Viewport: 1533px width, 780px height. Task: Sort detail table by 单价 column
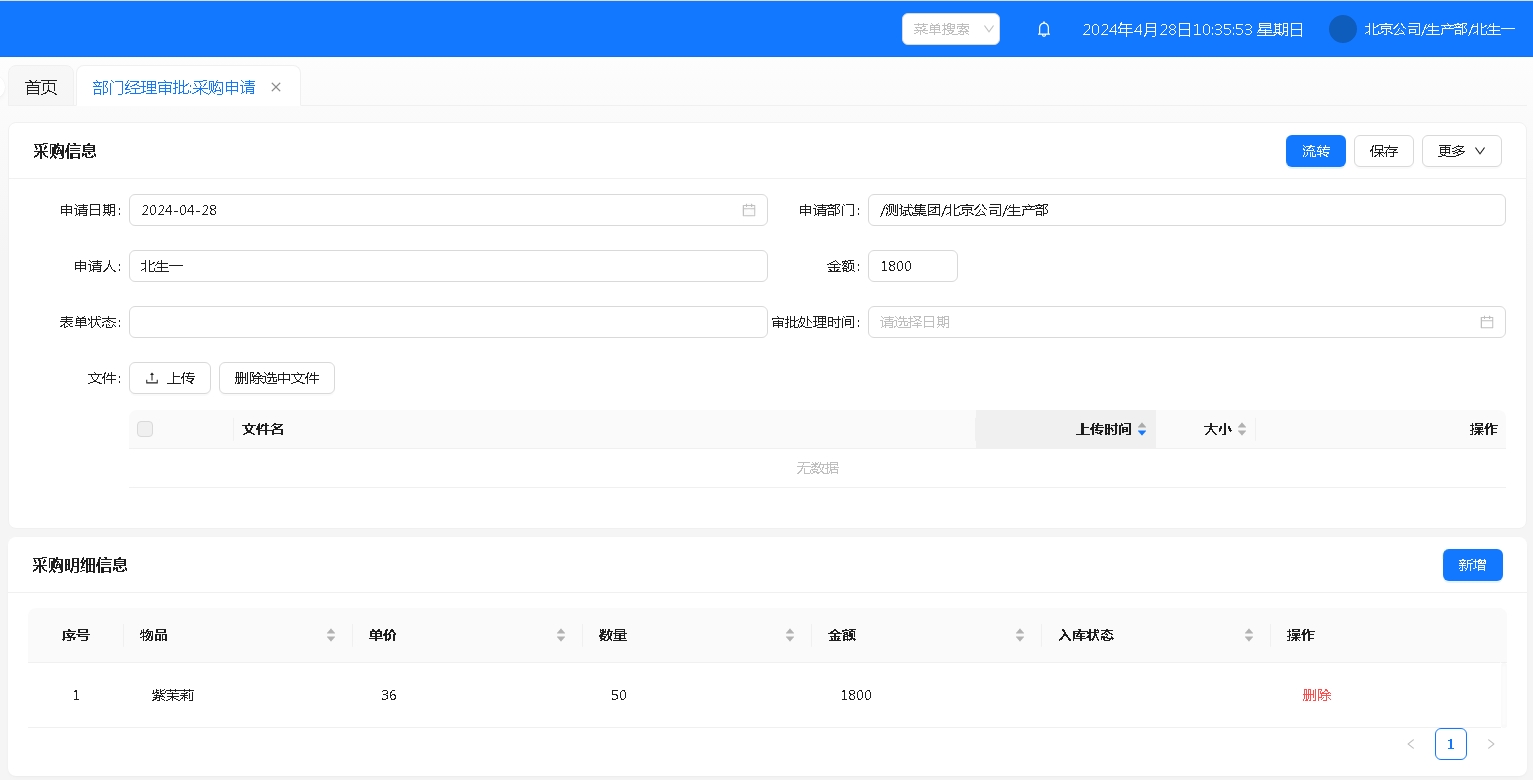(561, 635)
